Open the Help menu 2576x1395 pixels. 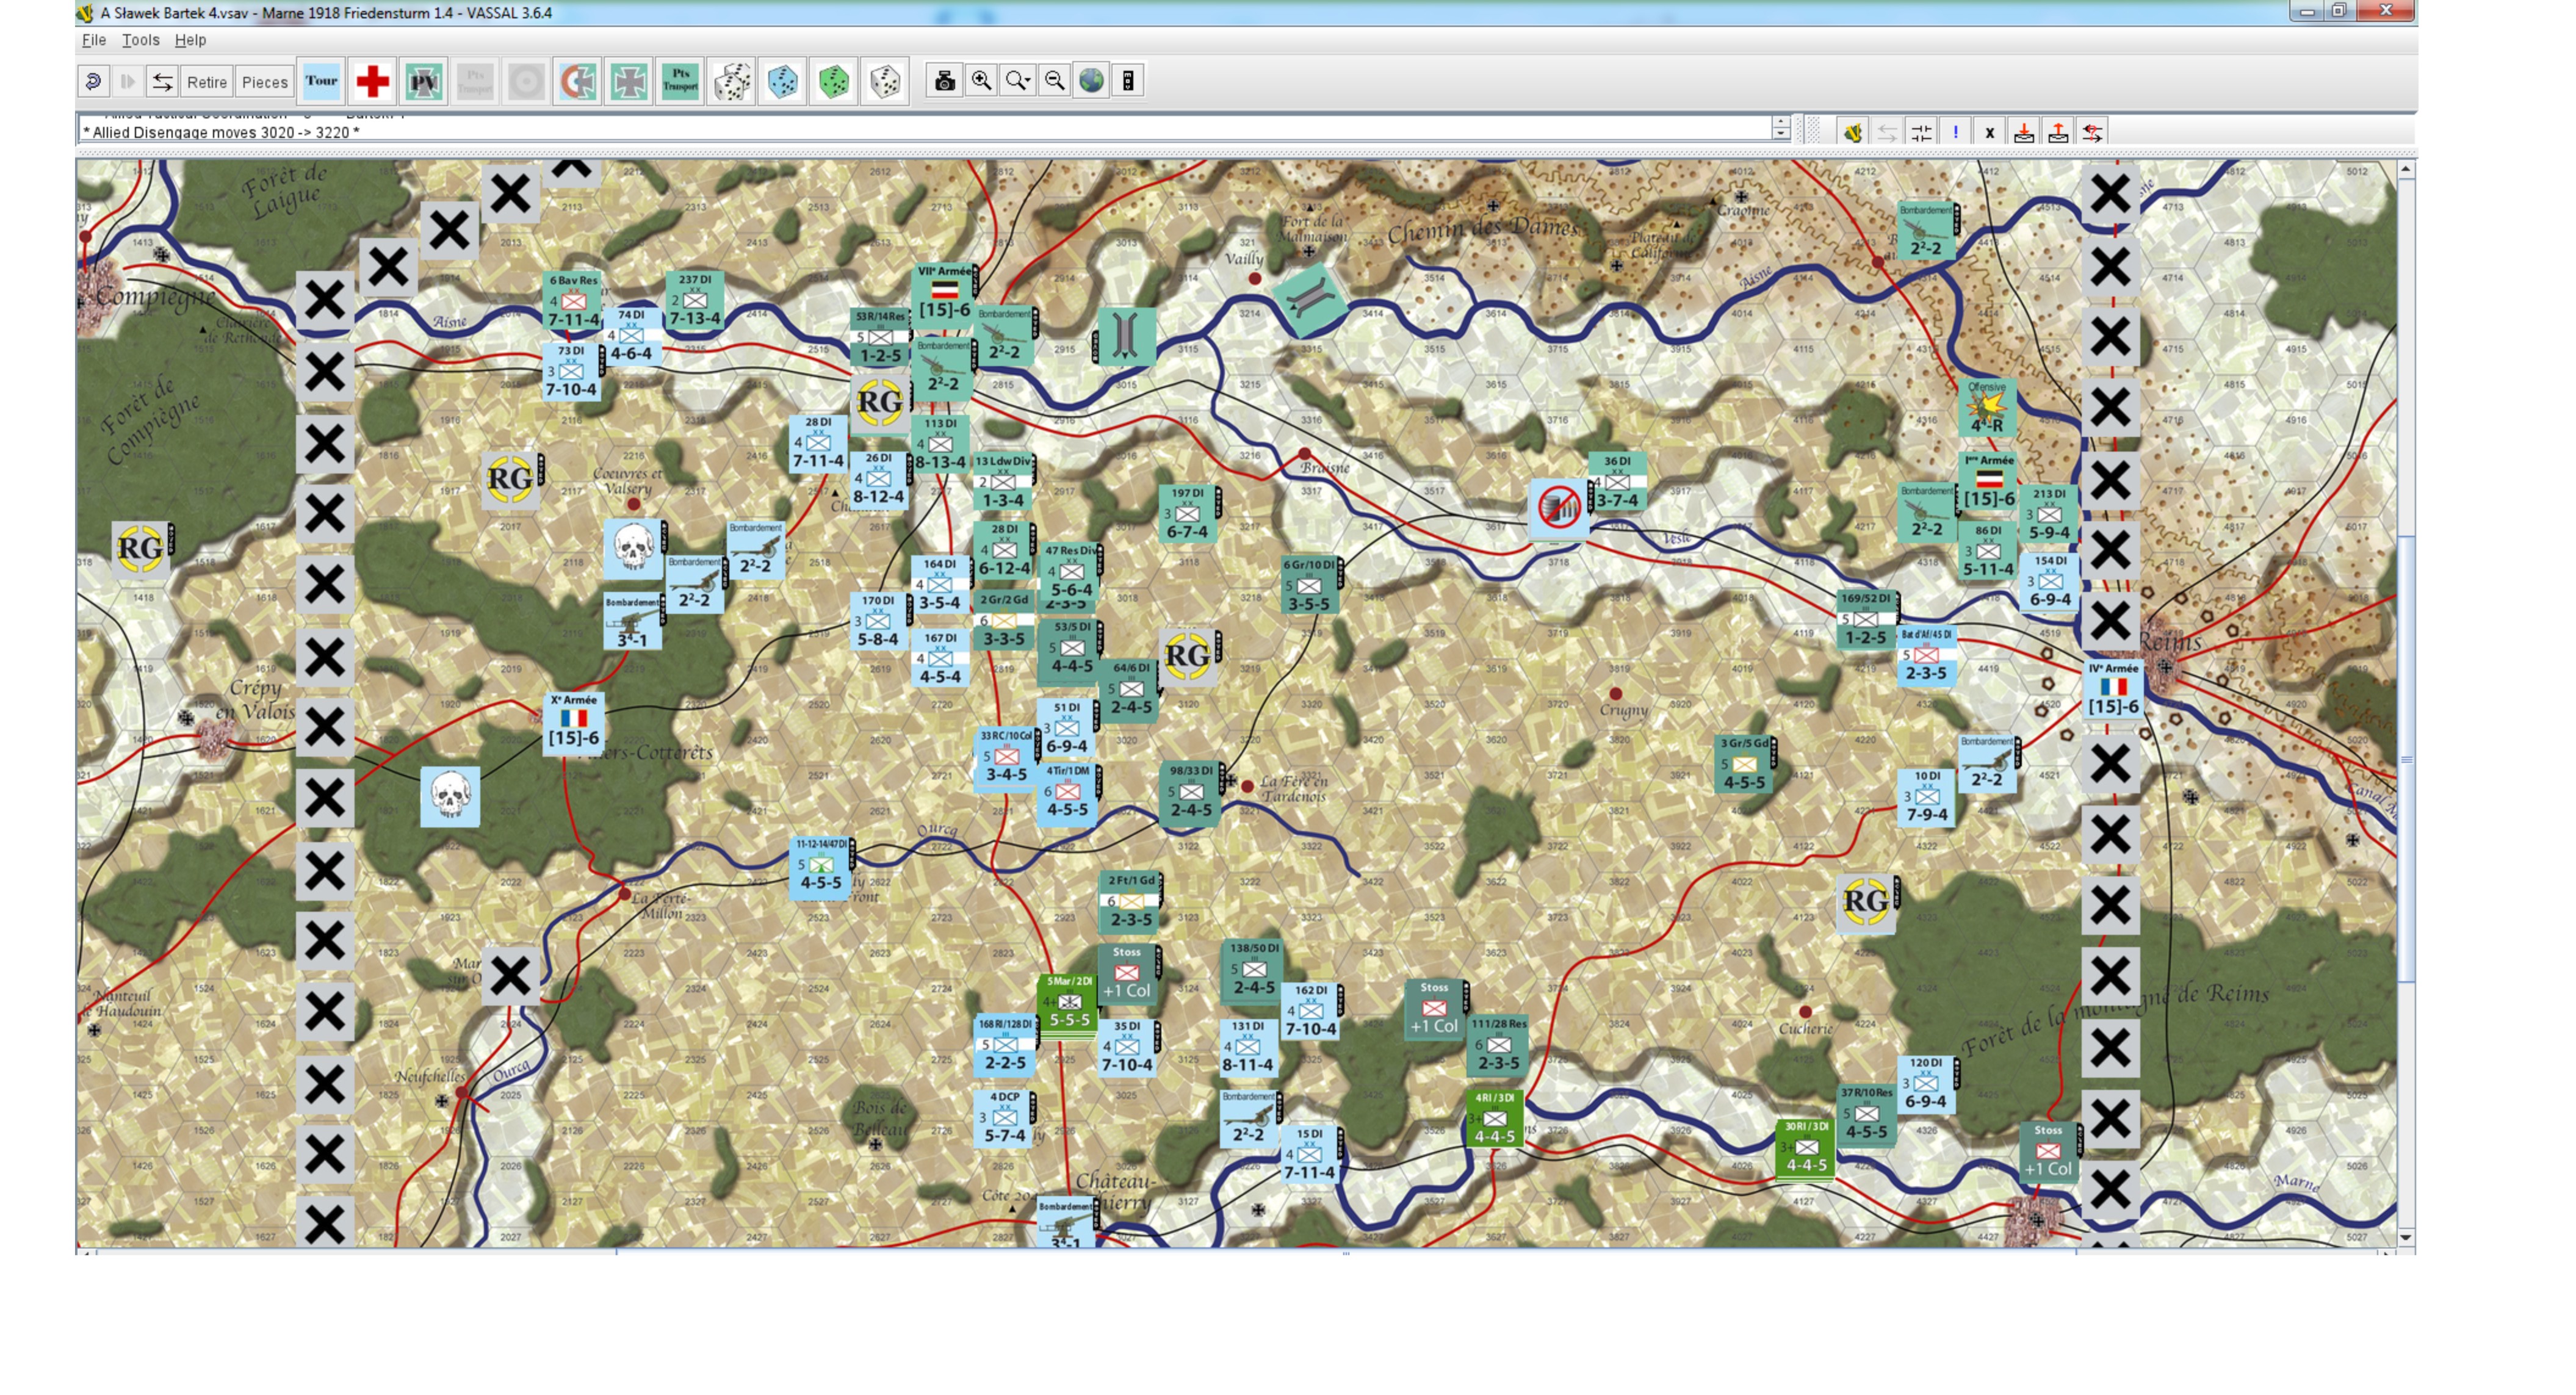(x=190, y=40)
